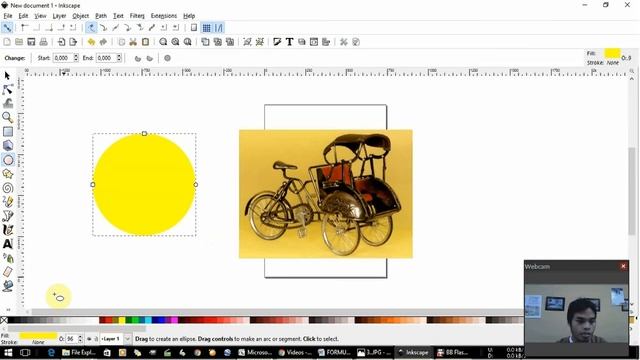
Task: Click the Windows Start button
Action: point(8,352)
